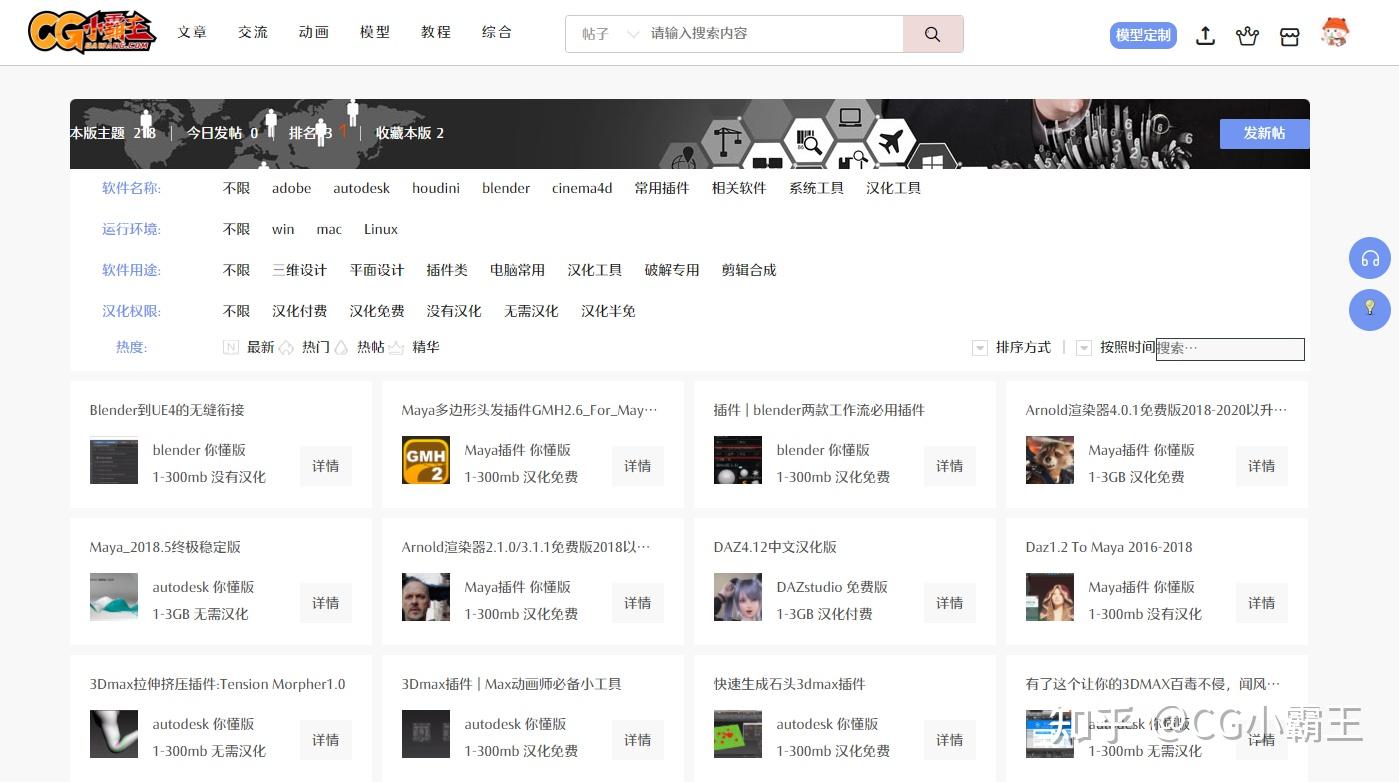Filter software name by cinema4d

(x=582, y=188)
